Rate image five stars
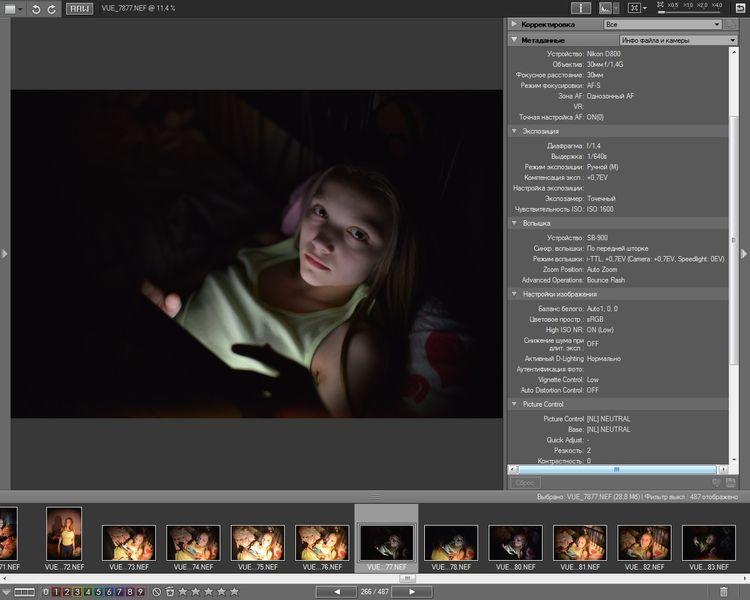750x600 pixels. click(234, 592)
